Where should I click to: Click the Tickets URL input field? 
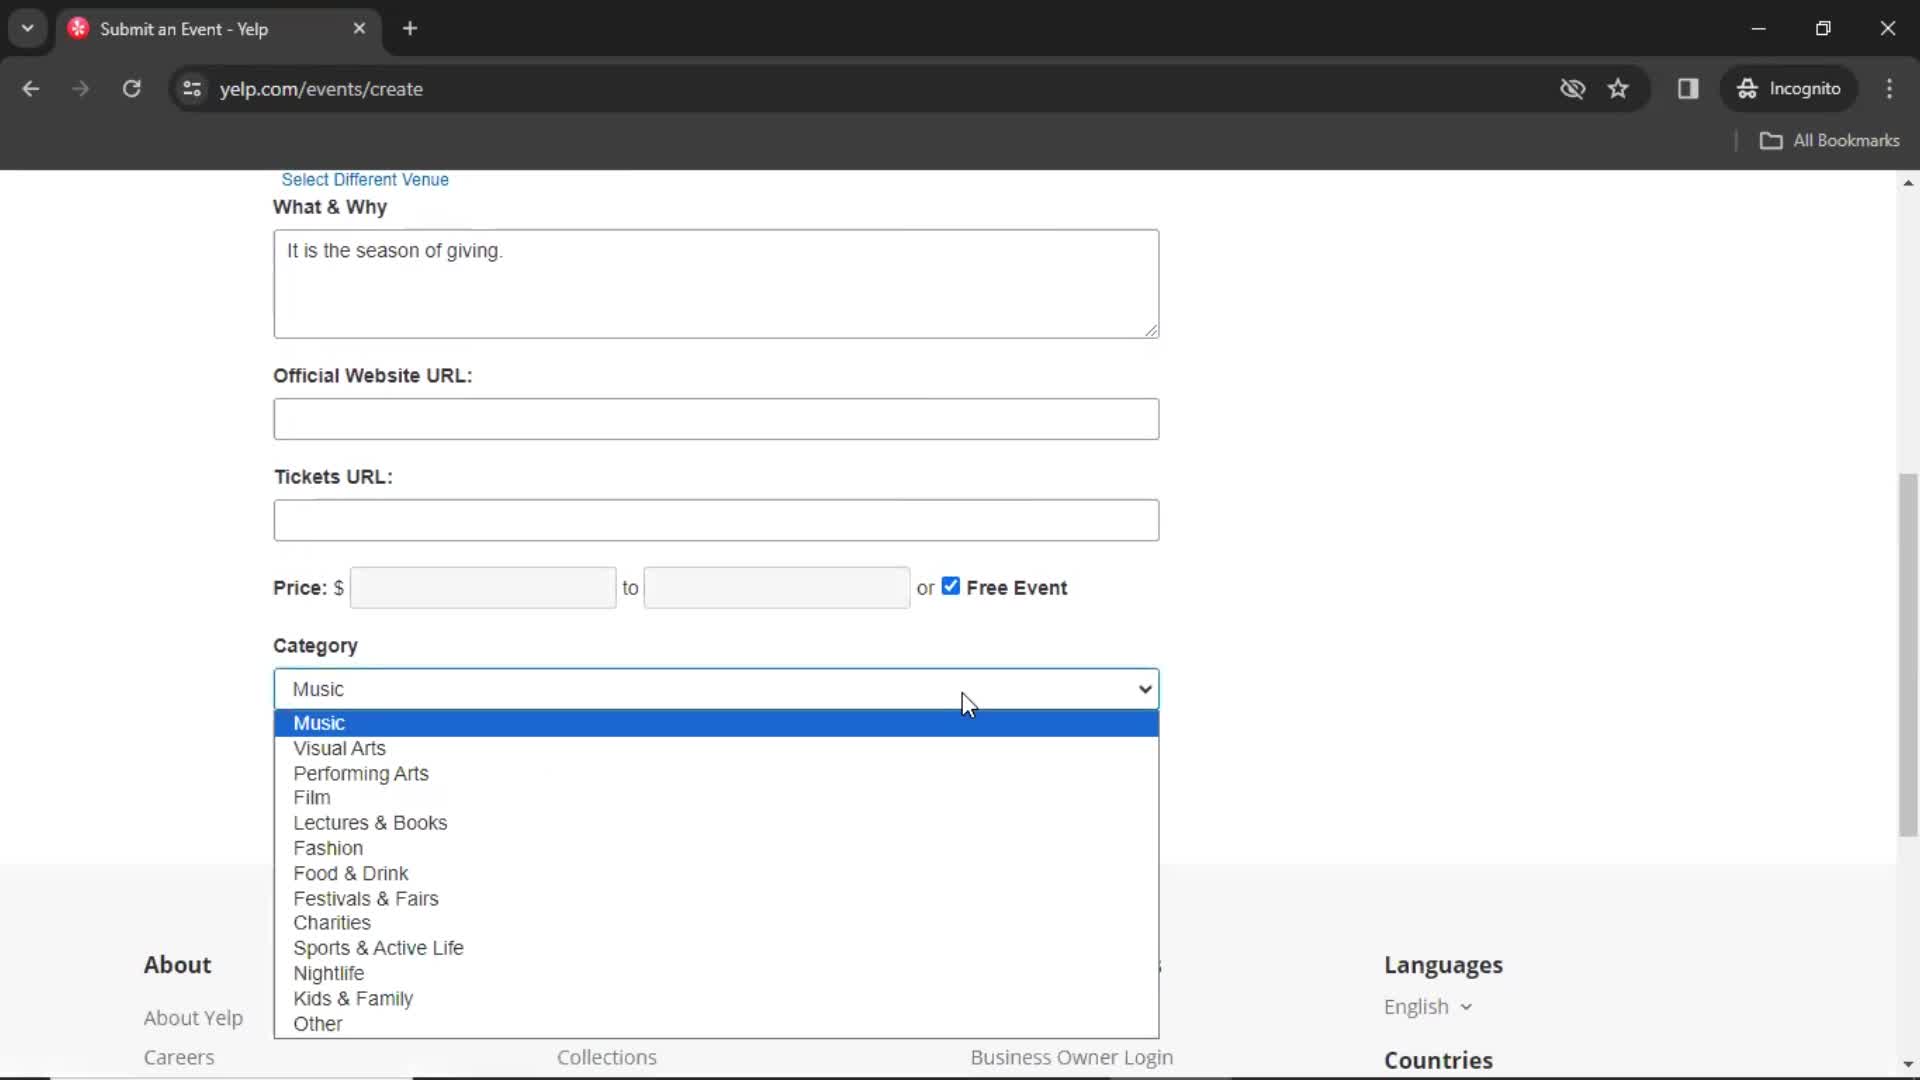[x=716, y=520]
